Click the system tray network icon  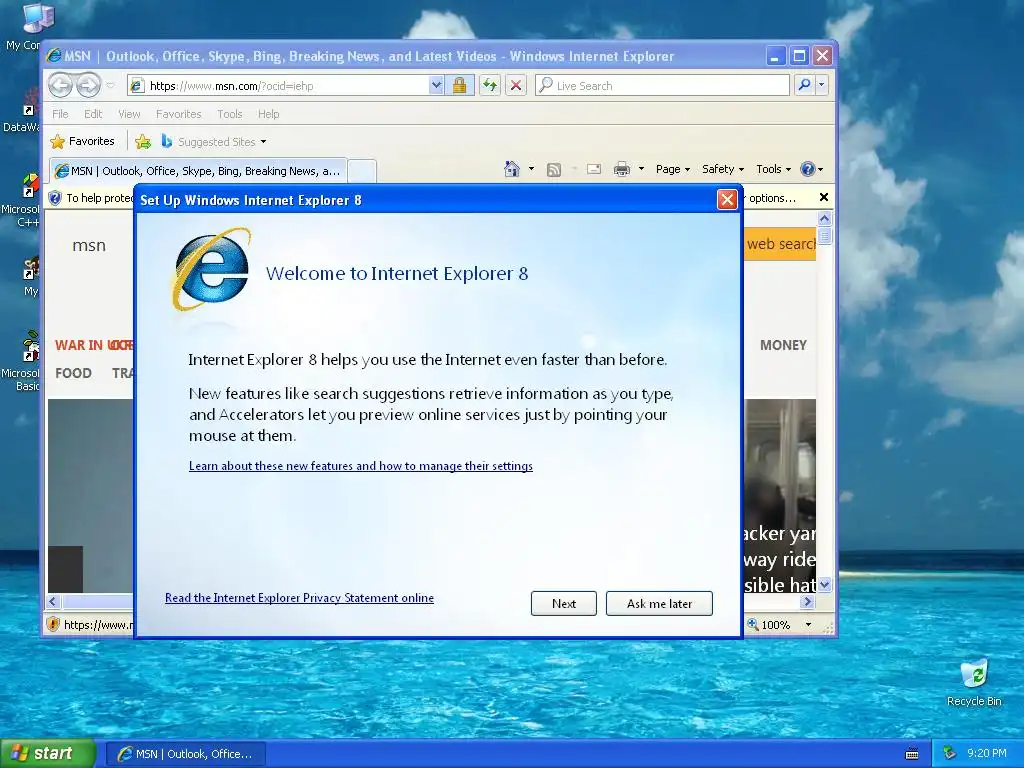coord(949,754)
